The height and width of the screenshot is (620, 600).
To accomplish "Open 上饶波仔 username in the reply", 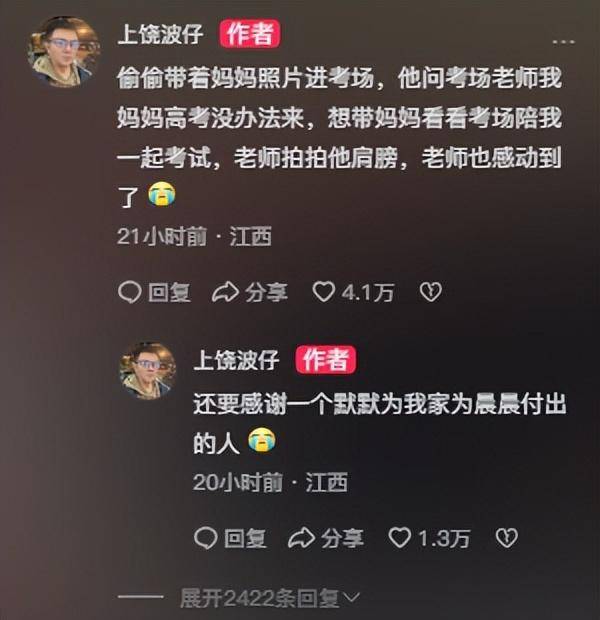I will pyautogui.click(x=237, y=360).
